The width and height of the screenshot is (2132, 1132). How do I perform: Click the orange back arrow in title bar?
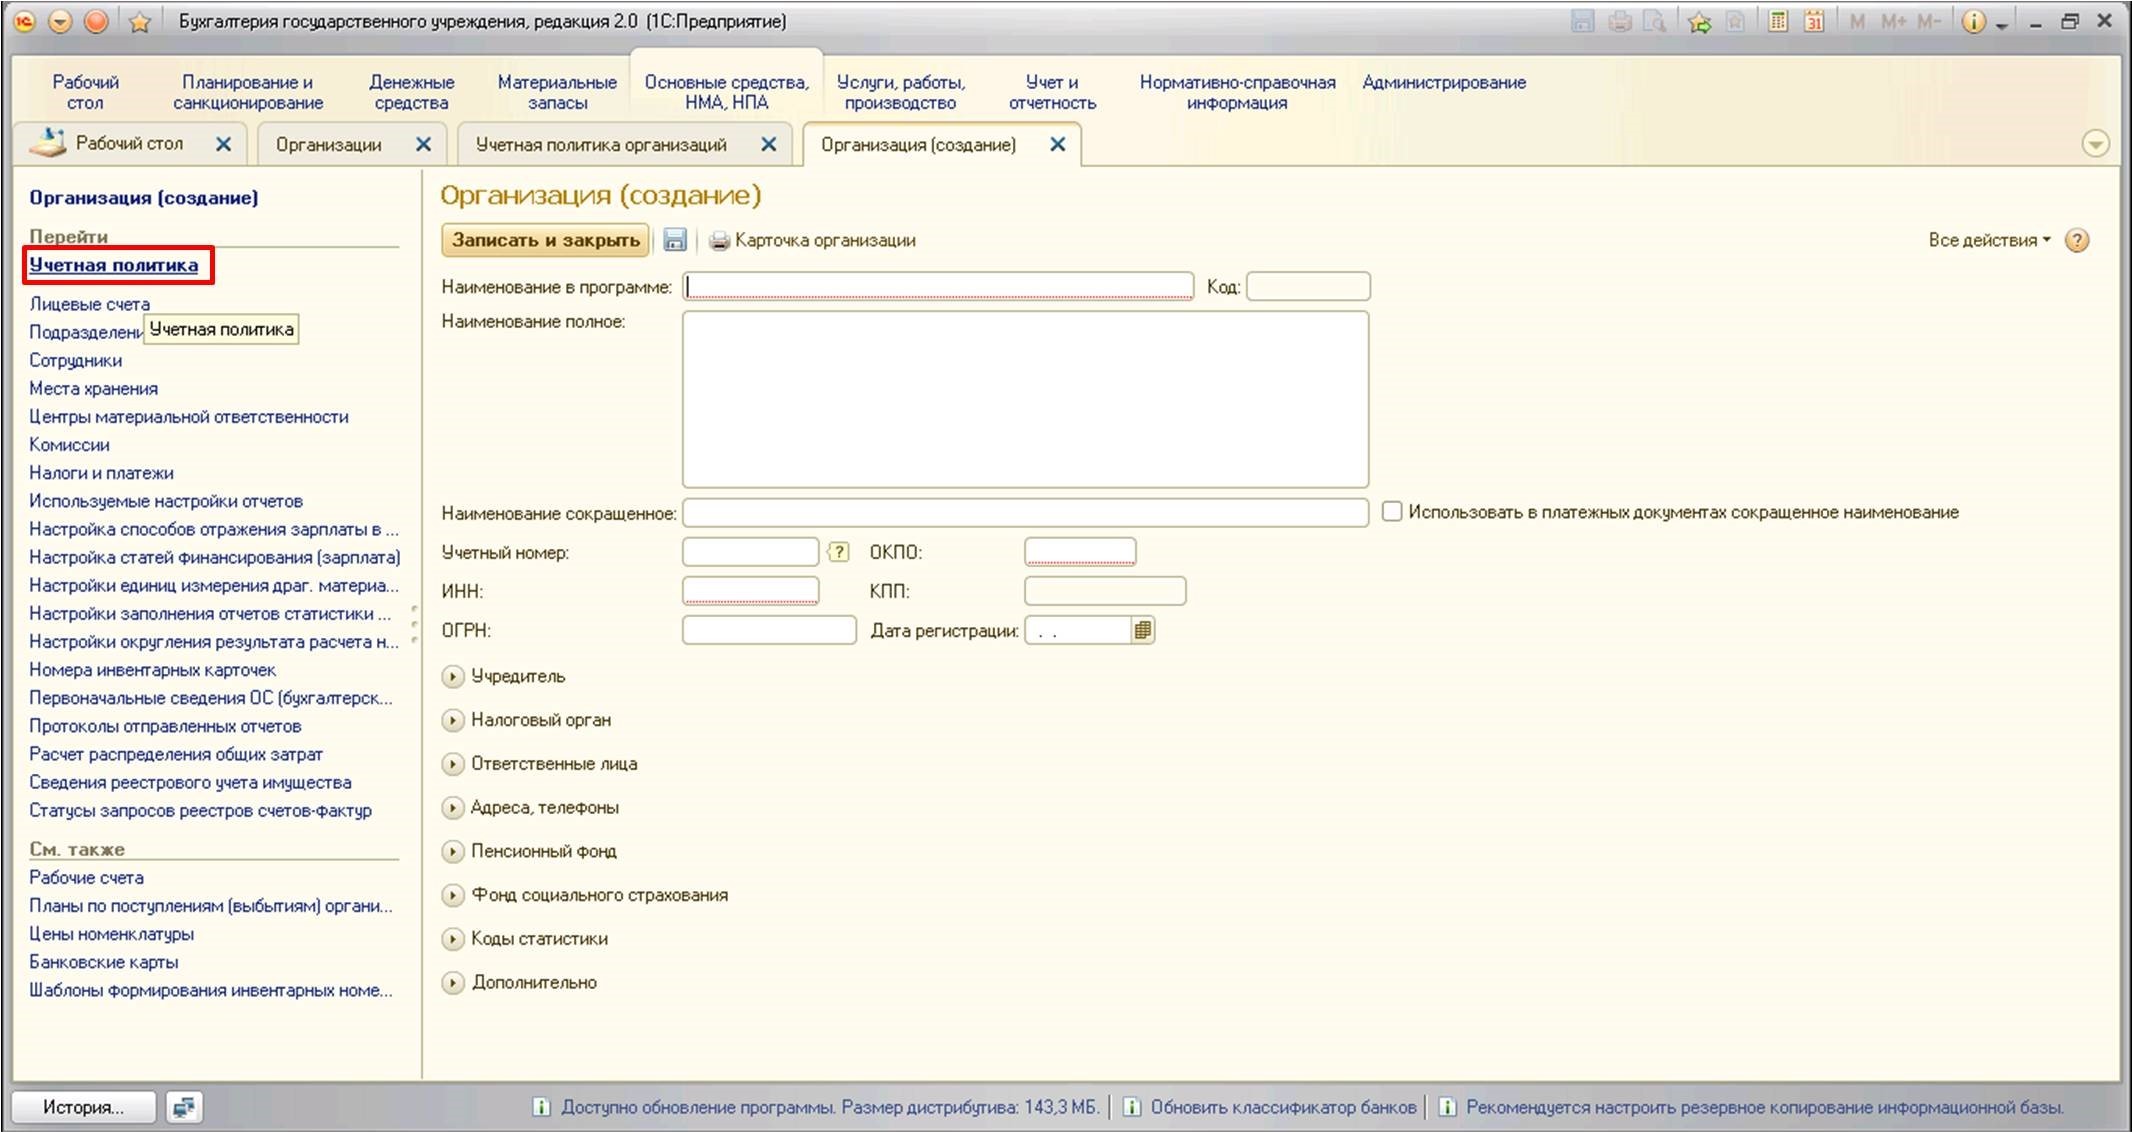60,21
